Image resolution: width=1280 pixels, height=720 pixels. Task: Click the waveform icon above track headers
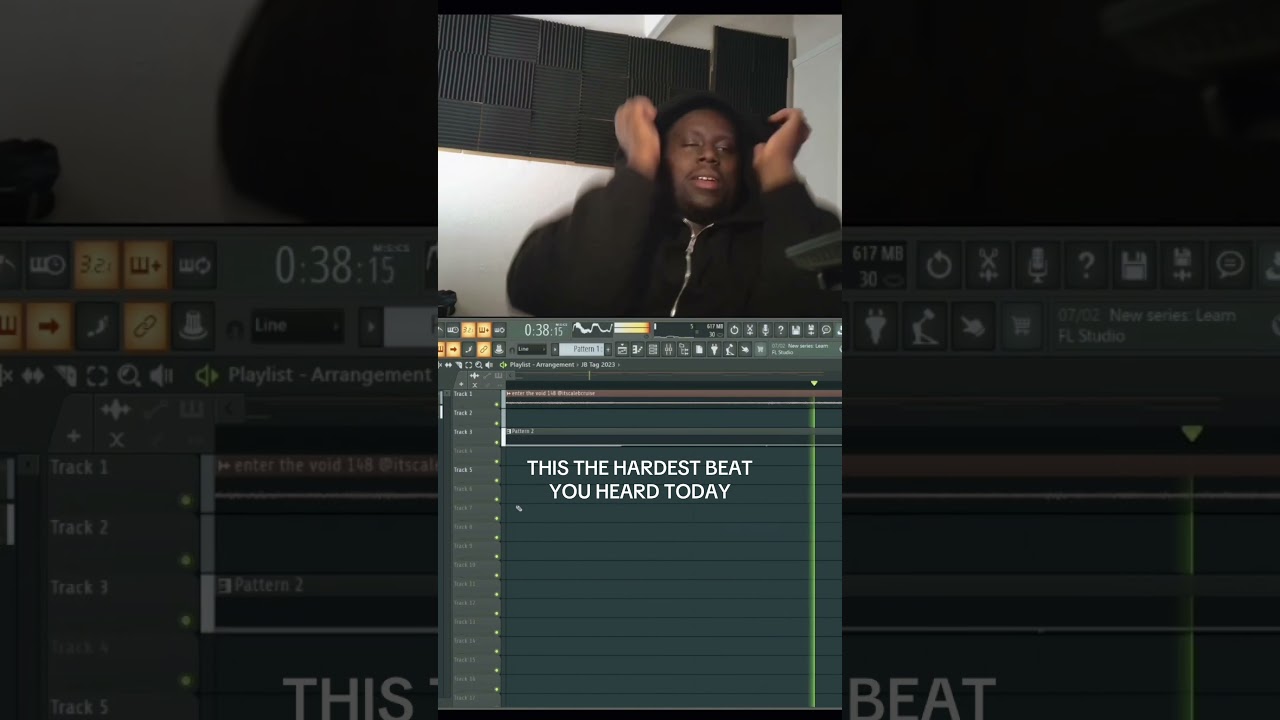[474, 375]
